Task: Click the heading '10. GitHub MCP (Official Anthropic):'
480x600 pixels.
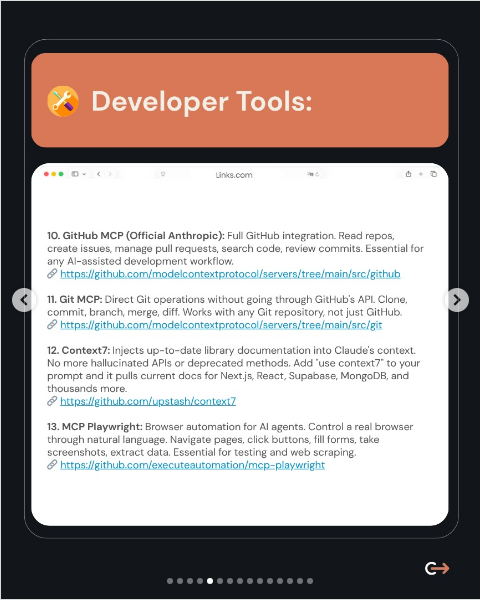Action: pyautogui.click(x=136, y=236)
